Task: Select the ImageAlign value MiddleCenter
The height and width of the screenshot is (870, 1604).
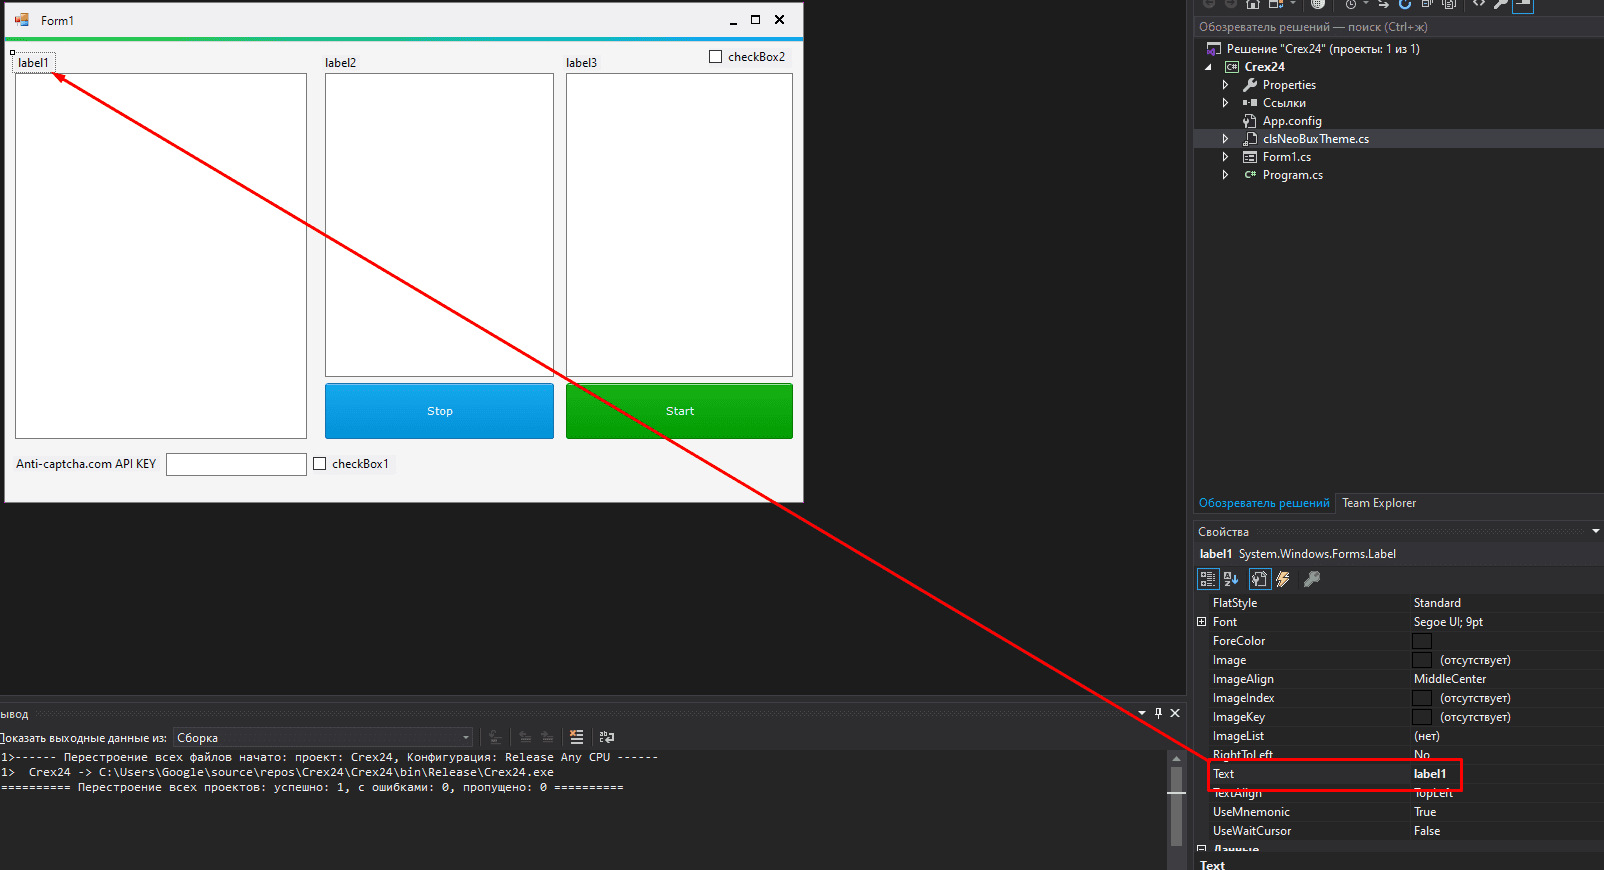Action: coord(1450,679)
